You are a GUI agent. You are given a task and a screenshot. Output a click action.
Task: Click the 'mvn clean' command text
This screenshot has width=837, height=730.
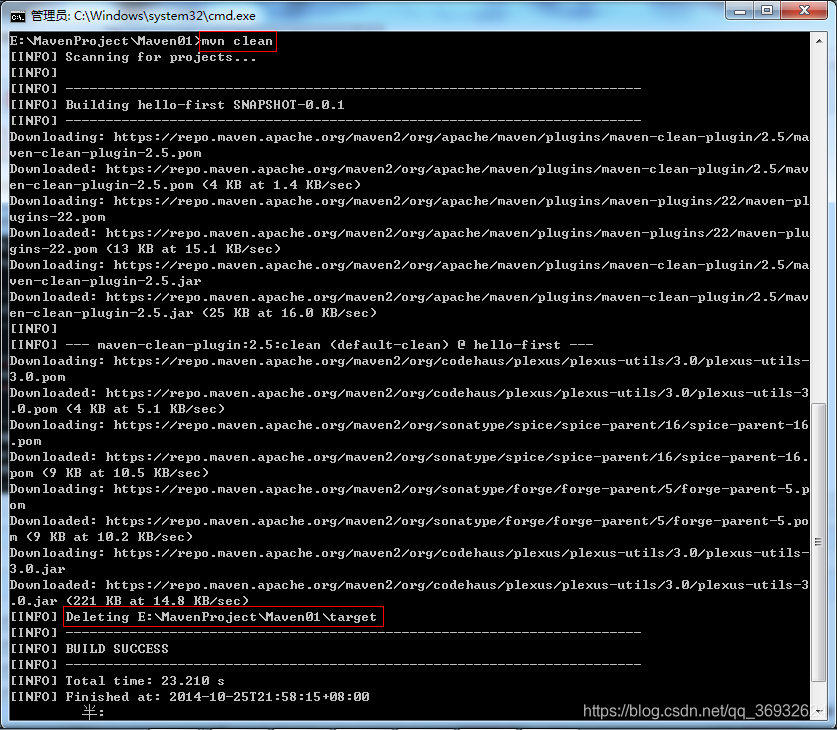pos(237,41)
